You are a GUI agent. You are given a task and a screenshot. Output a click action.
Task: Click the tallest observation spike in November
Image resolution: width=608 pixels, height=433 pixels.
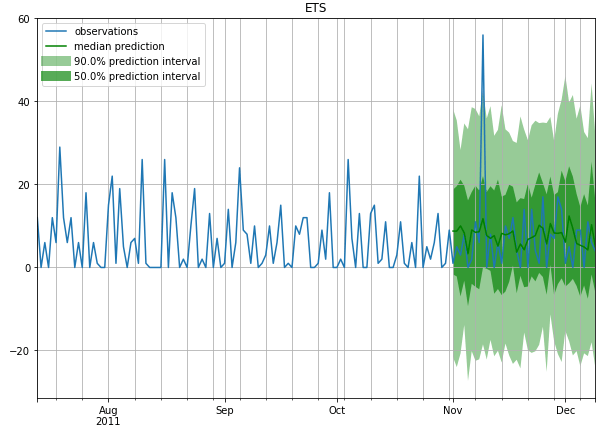pos(482,36)
